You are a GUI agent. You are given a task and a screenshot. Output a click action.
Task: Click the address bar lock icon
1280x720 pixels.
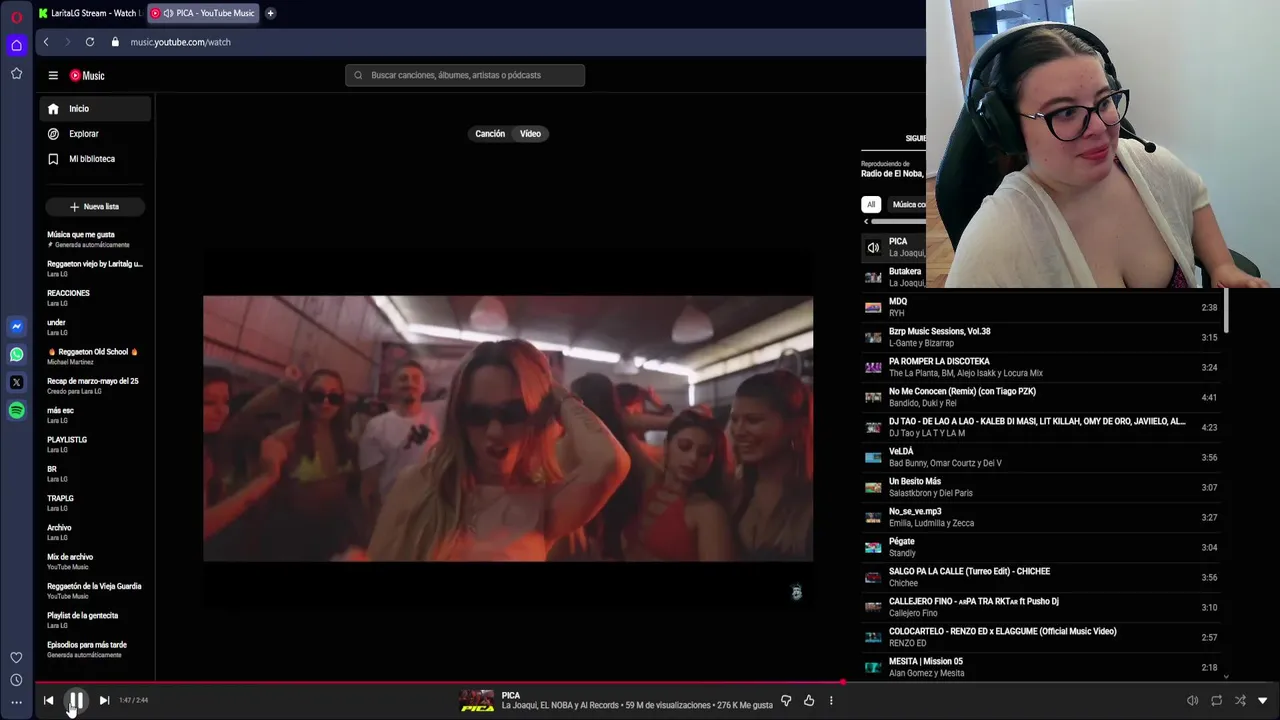coord(115,42)
